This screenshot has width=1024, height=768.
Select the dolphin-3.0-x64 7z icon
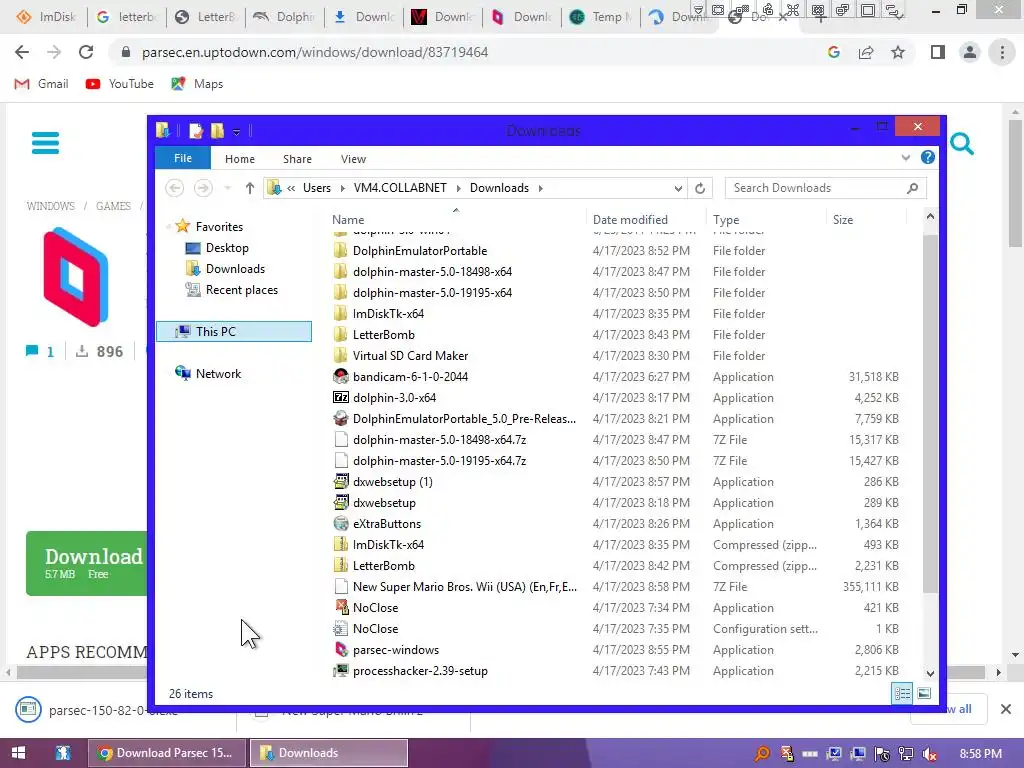click(x=341, y=398)
